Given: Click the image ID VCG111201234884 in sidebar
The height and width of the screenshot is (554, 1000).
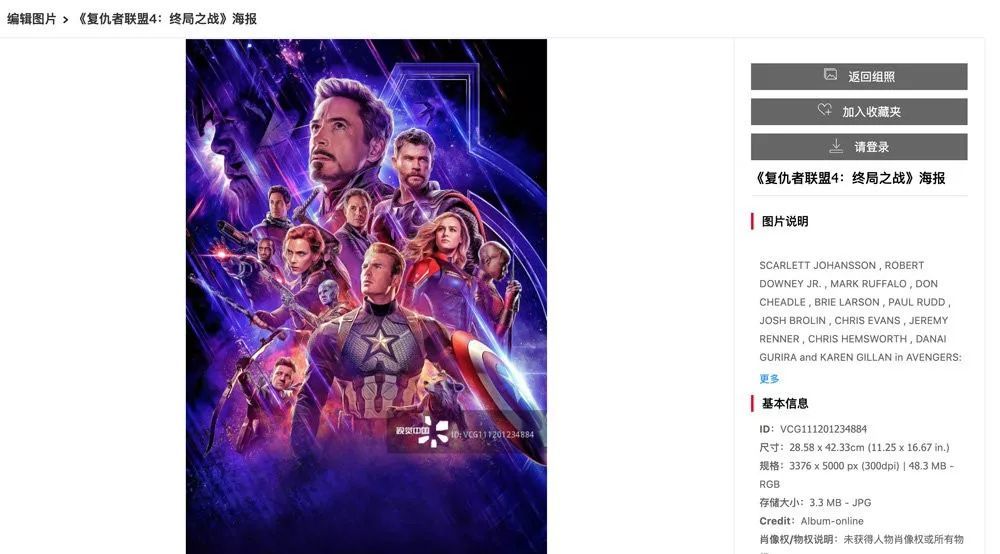Looking at the screenshot, I should [823, 429].
